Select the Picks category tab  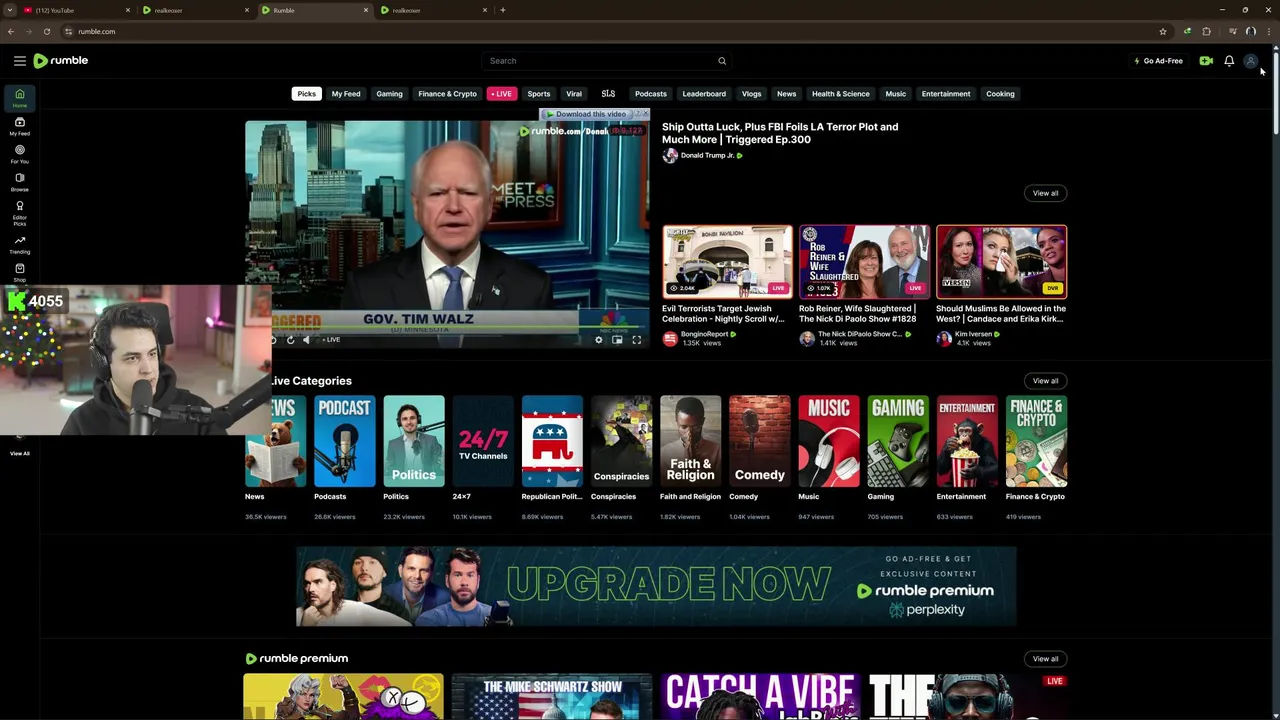tap(306, 94)
